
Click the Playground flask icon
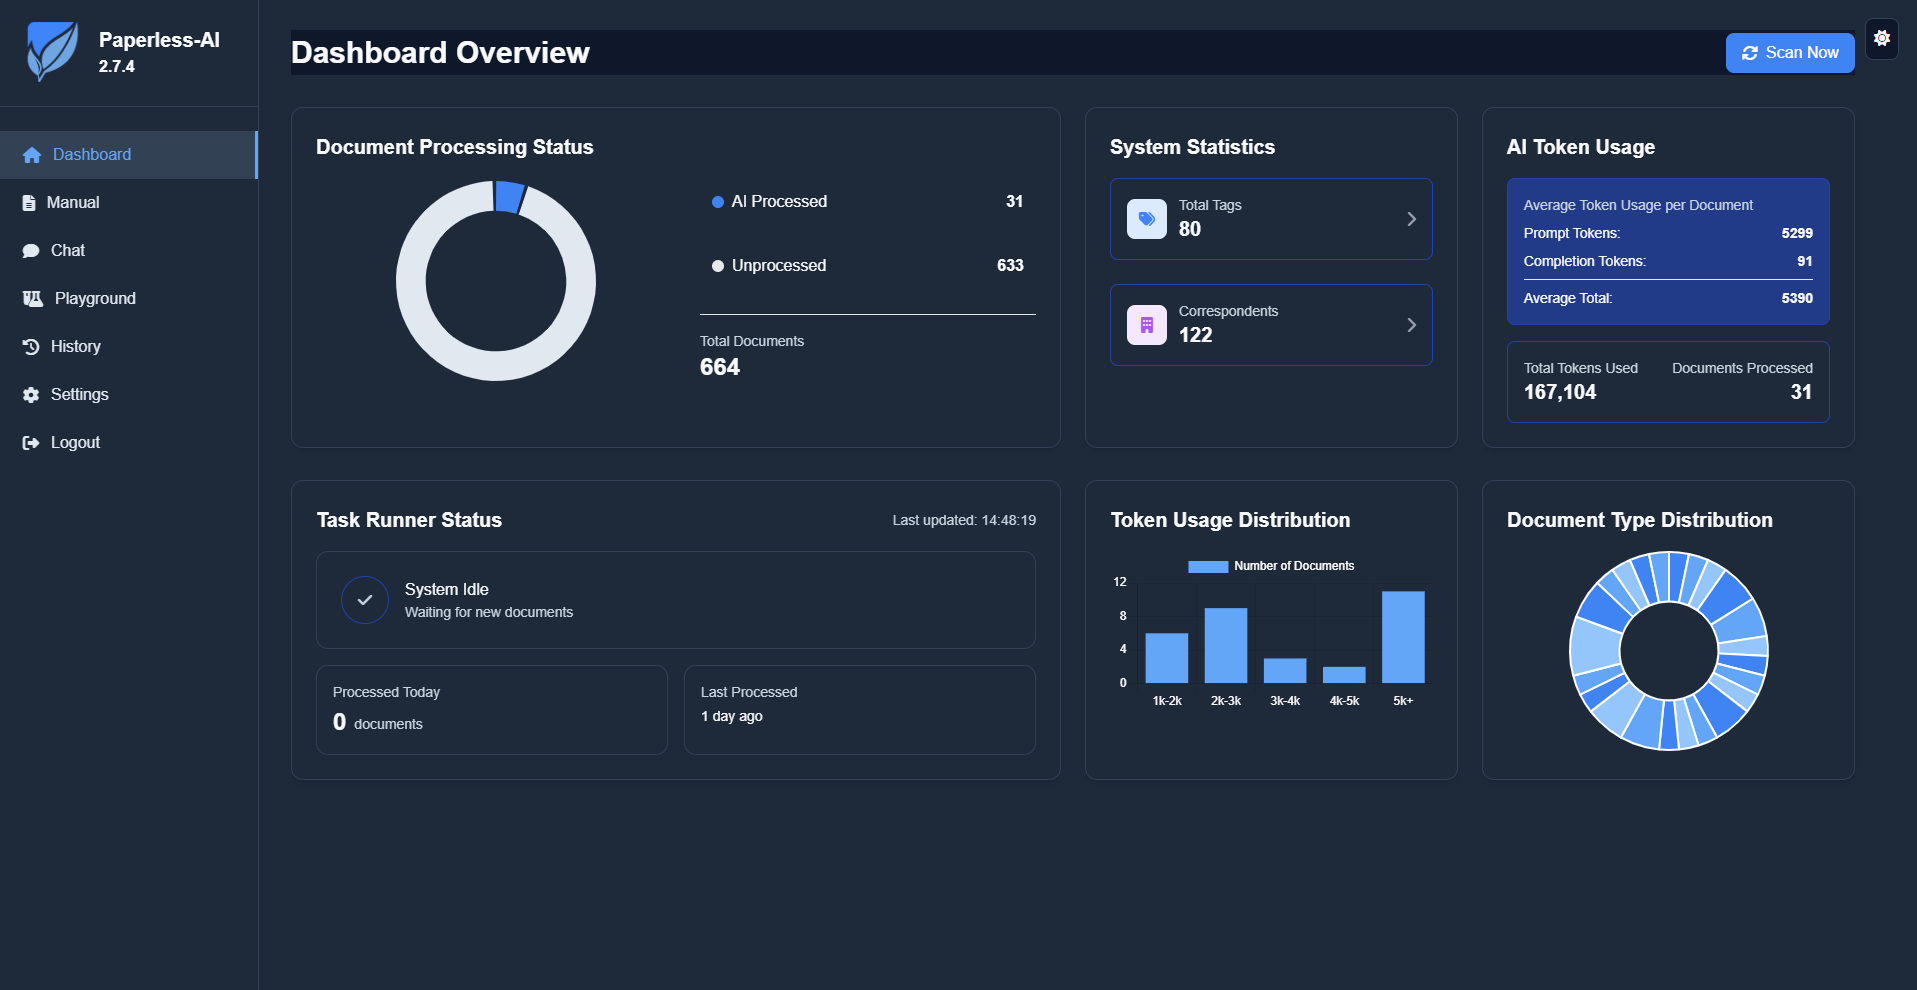(33, 299)
